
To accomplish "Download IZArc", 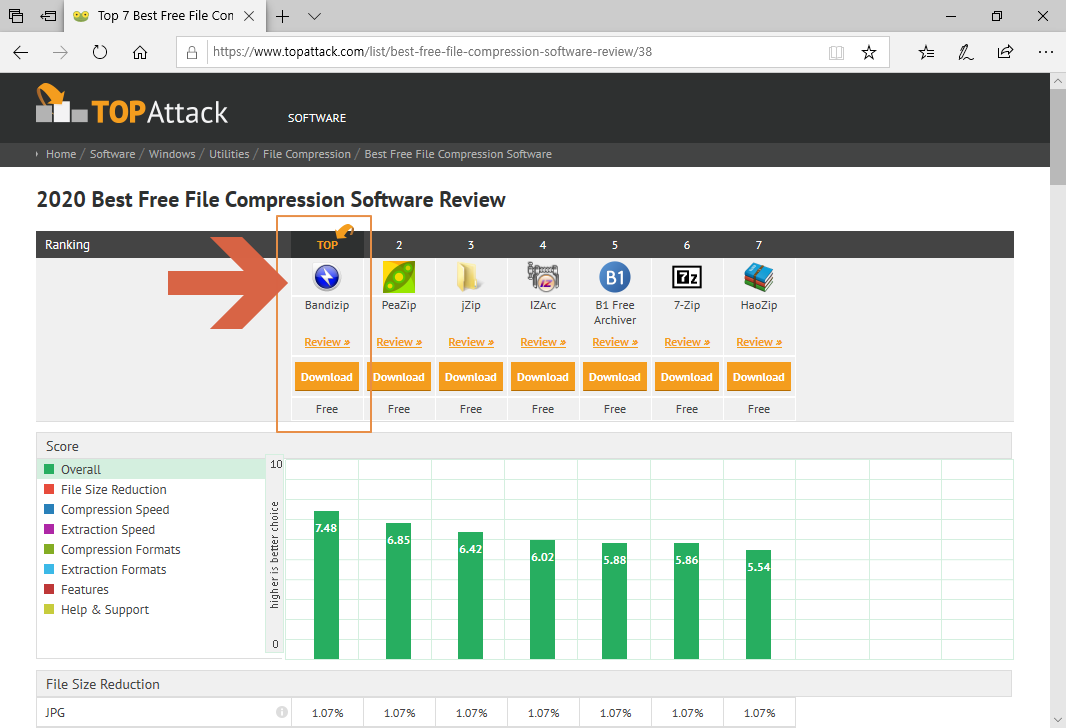I will pos(543,377).
